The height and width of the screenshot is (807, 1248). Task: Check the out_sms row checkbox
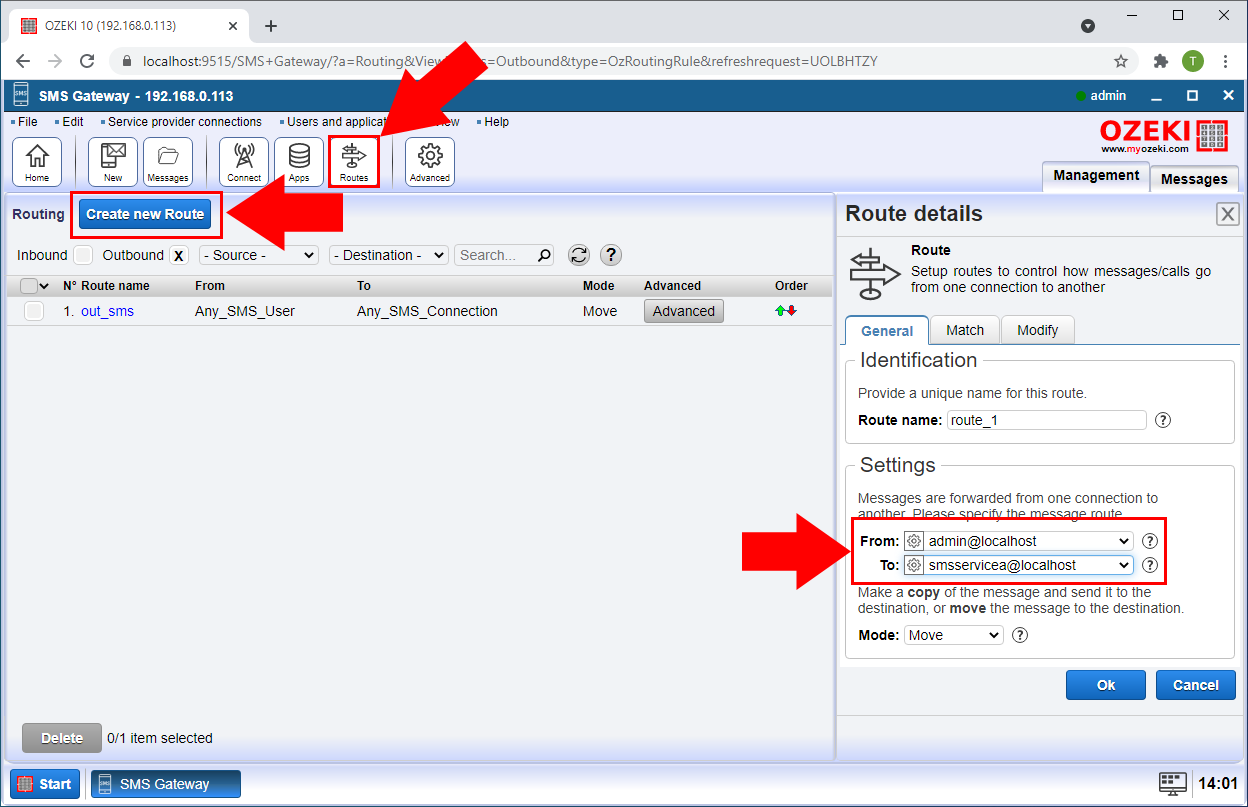tap(34, 311)
